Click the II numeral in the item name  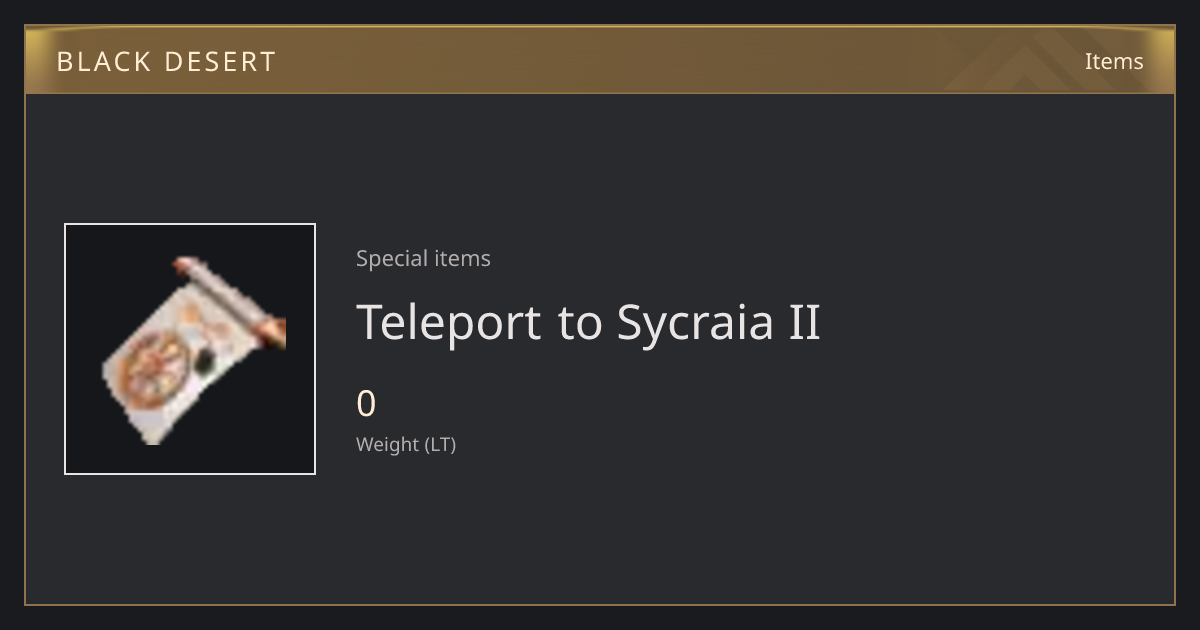[x=804, y=321]
